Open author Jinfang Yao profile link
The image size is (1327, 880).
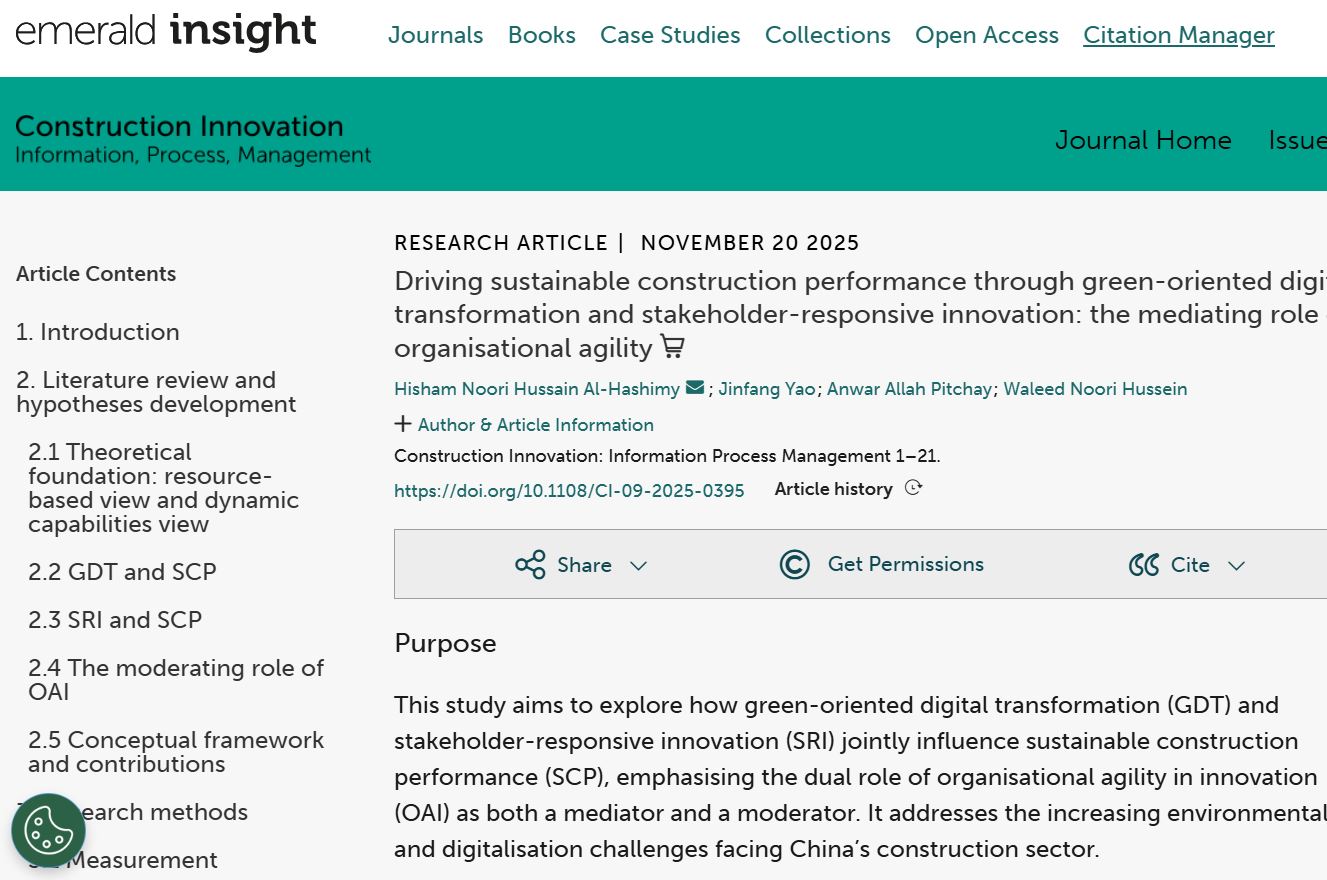tap(766, 389)
